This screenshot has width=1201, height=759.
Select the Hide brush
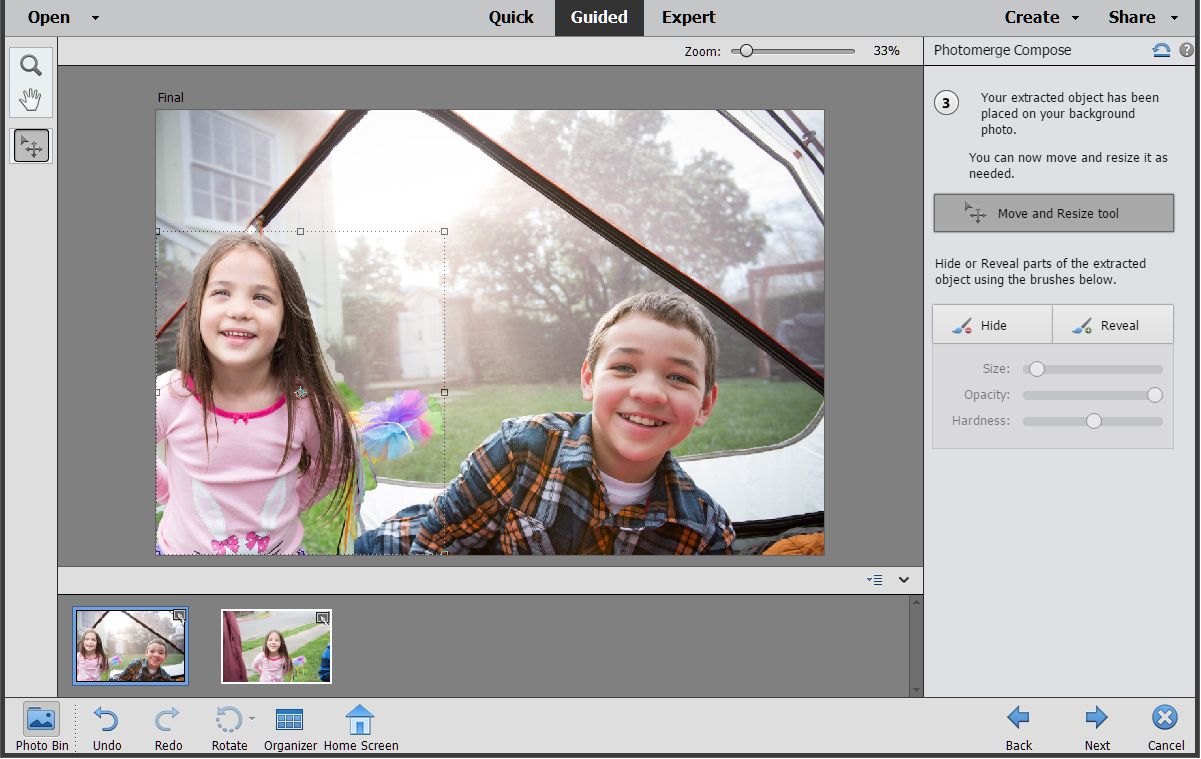tap(992, 325)
